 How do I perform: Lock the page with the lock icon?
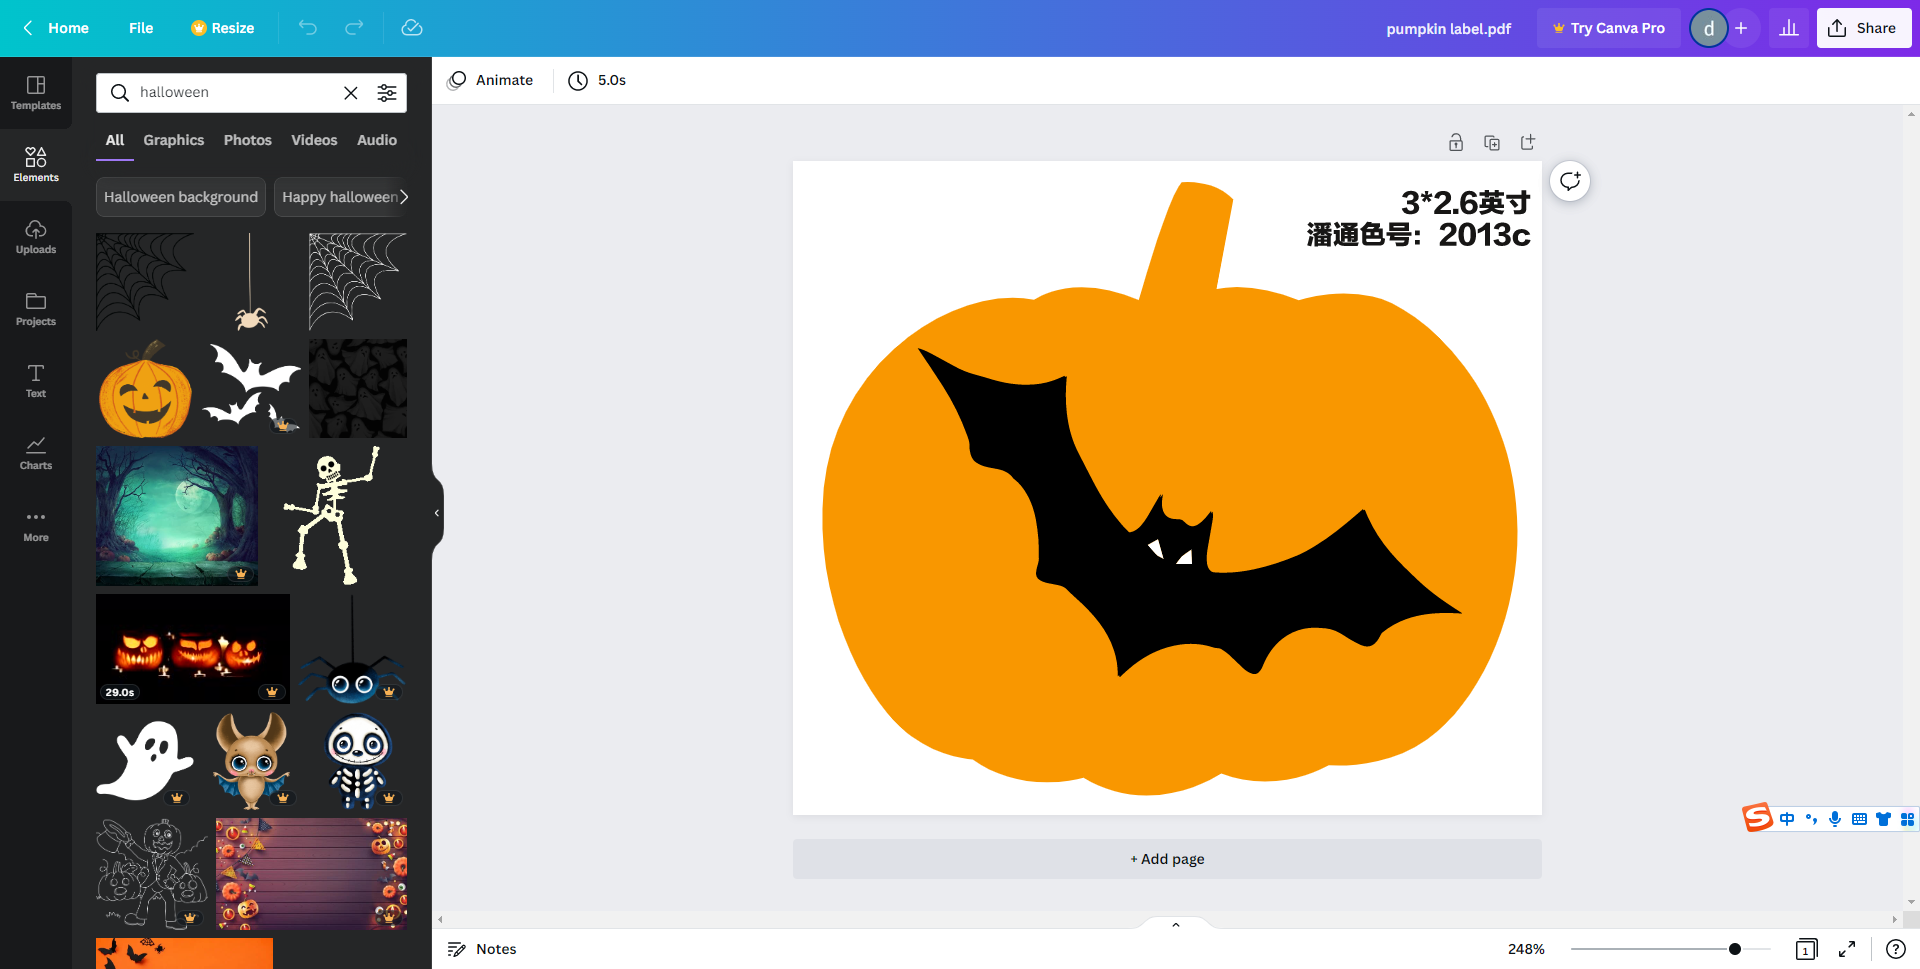pyautogui.click(x=1456, y=142)
